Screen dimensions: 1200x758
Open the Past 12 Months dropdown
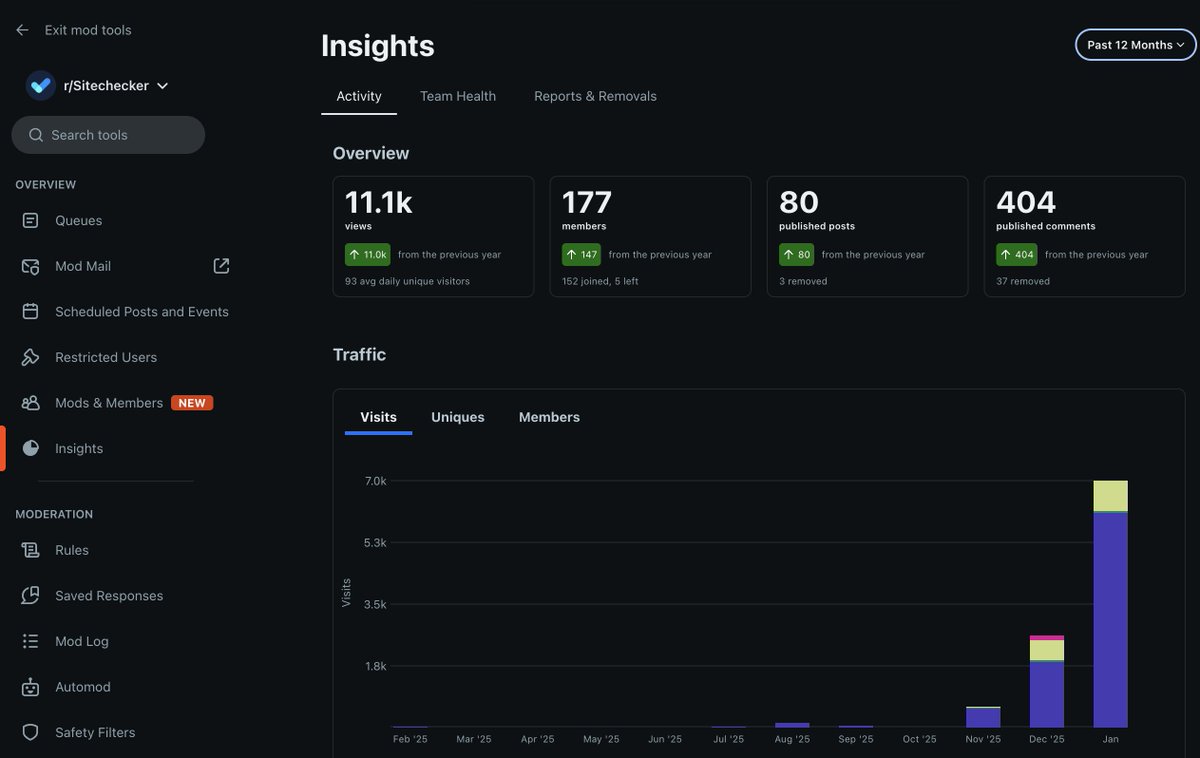point(1135,44)
